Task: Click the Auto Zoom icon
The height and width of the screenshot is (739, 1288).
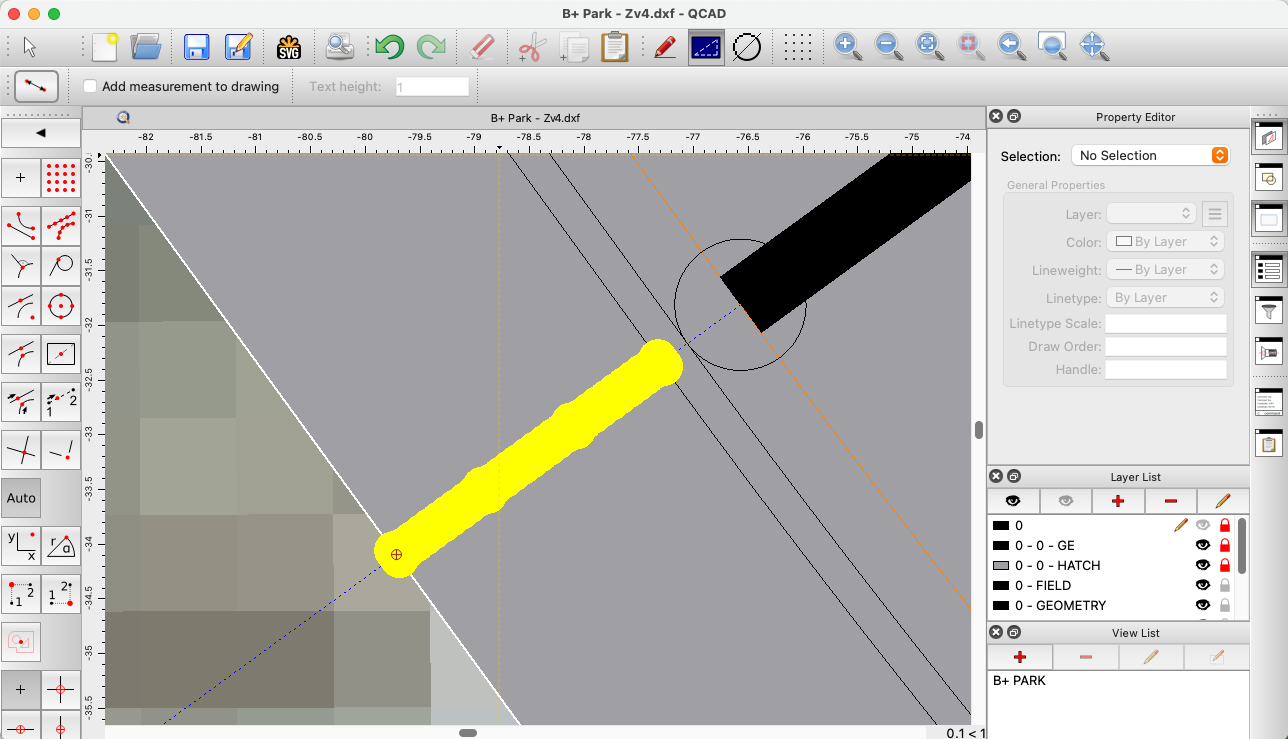Action: [x=930, y=47]
